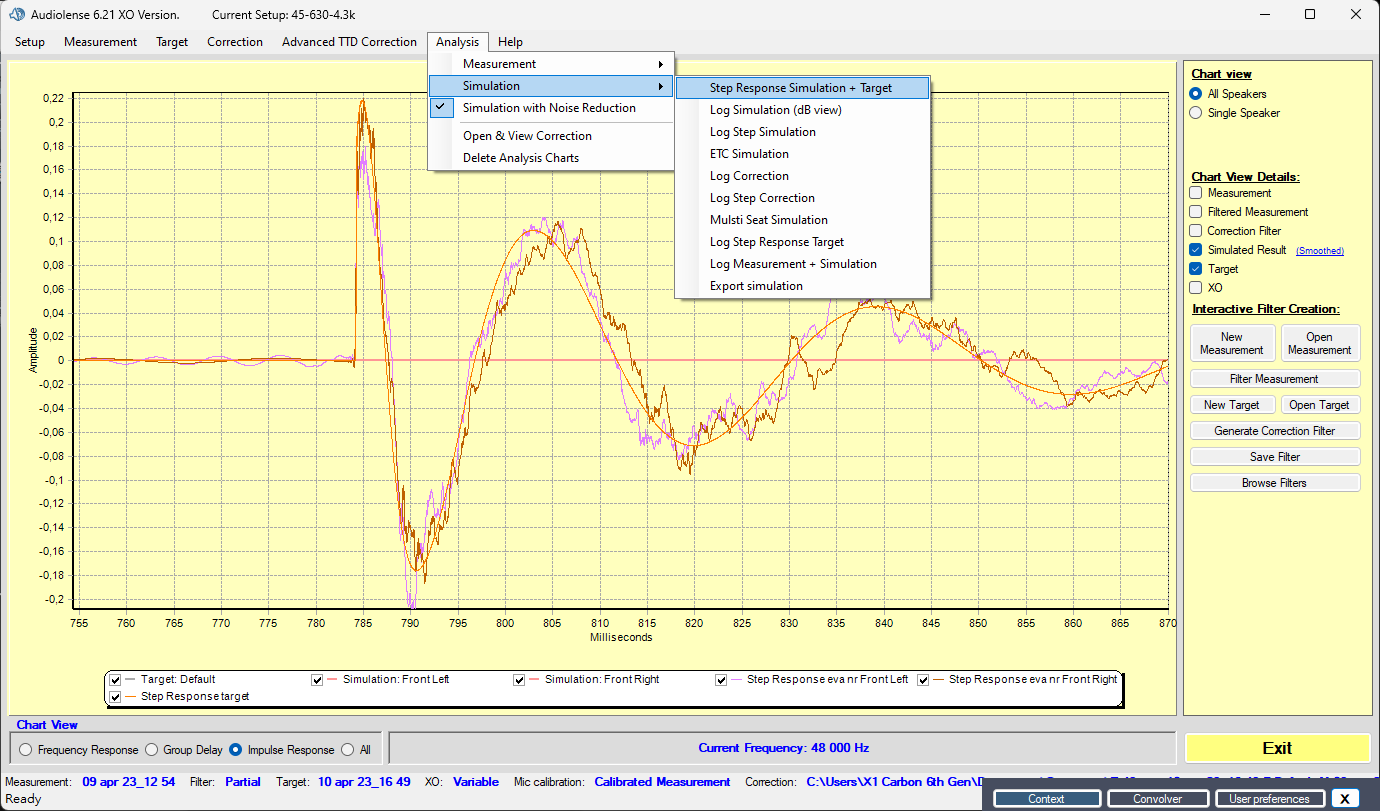The height and width of the screenshot is (811, 1380).
Task: Toggle Step Response target legend checkbox
Action: point(116,696)
